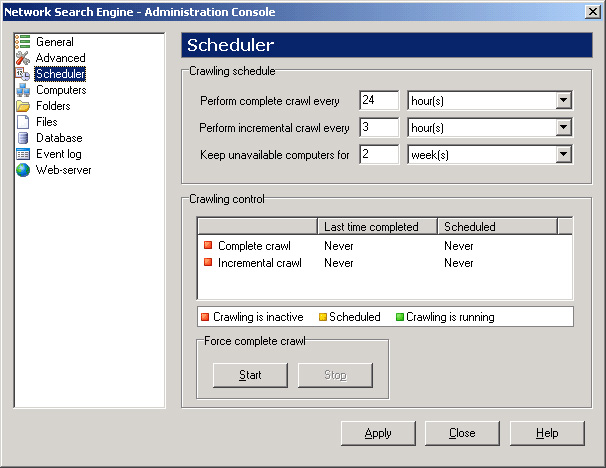Image resolution: width=606 pixels, height=468 pixels.
Task: Click the Apply button
Action: 378,433
